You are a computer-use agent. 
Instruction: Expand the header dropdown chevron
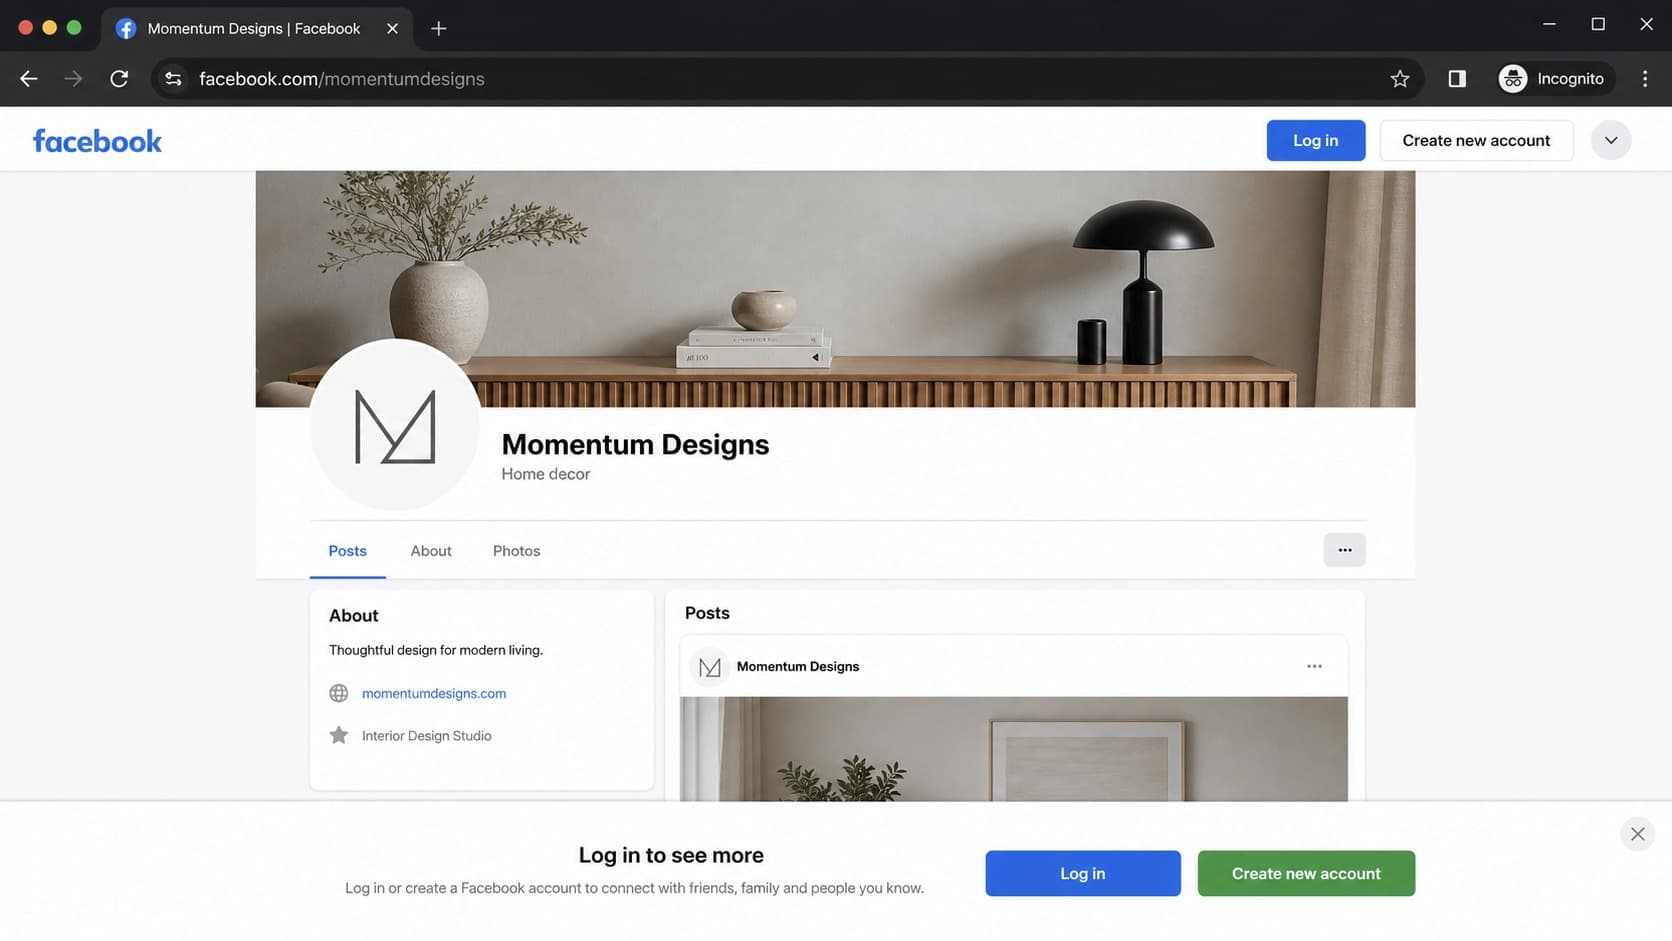point(1611,140)
